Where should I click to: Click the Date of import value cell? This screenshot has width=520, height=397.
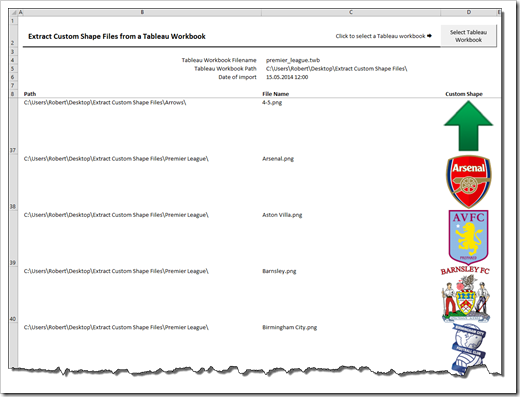tap(287, 77)
